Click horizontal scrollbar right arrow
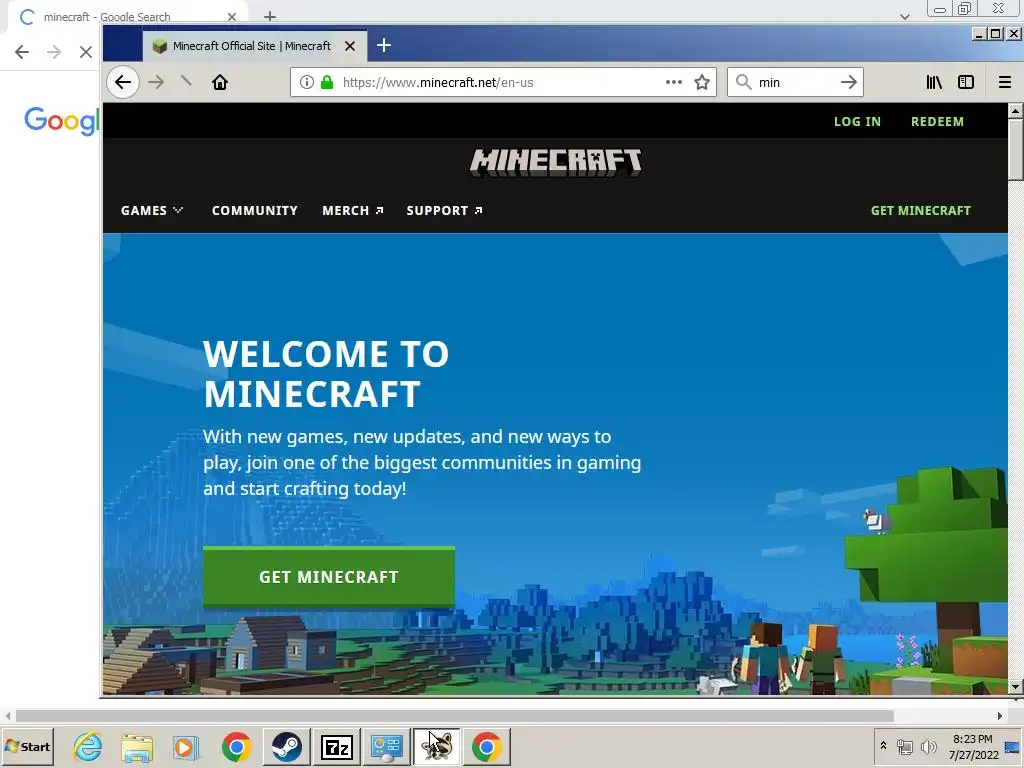Viewport: 1024px width, 768px height. click(999, 716)
